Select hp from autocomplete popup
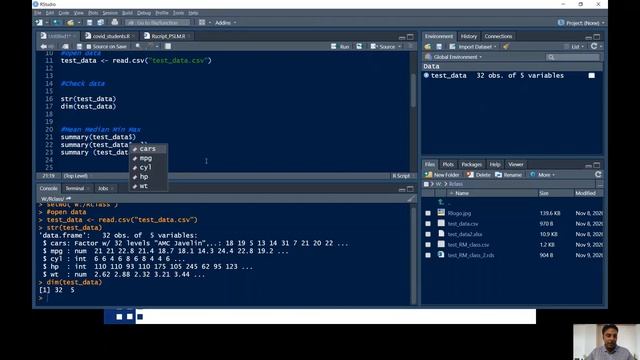 pos(148,177)
